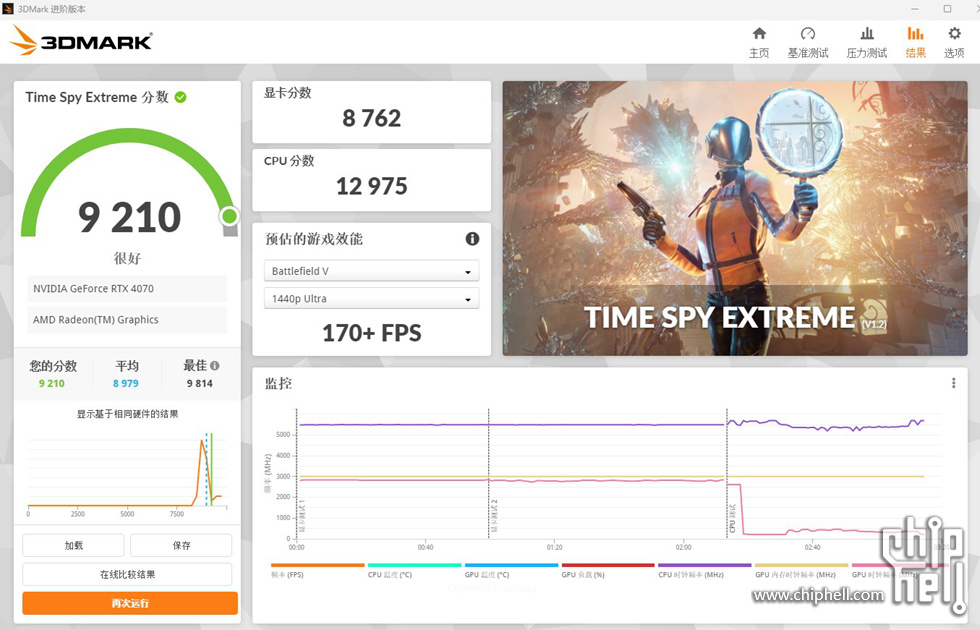
Task: Toggle the yellow GPU 内存时钟频率 legend swatch
Action: (x=801, y=565)
